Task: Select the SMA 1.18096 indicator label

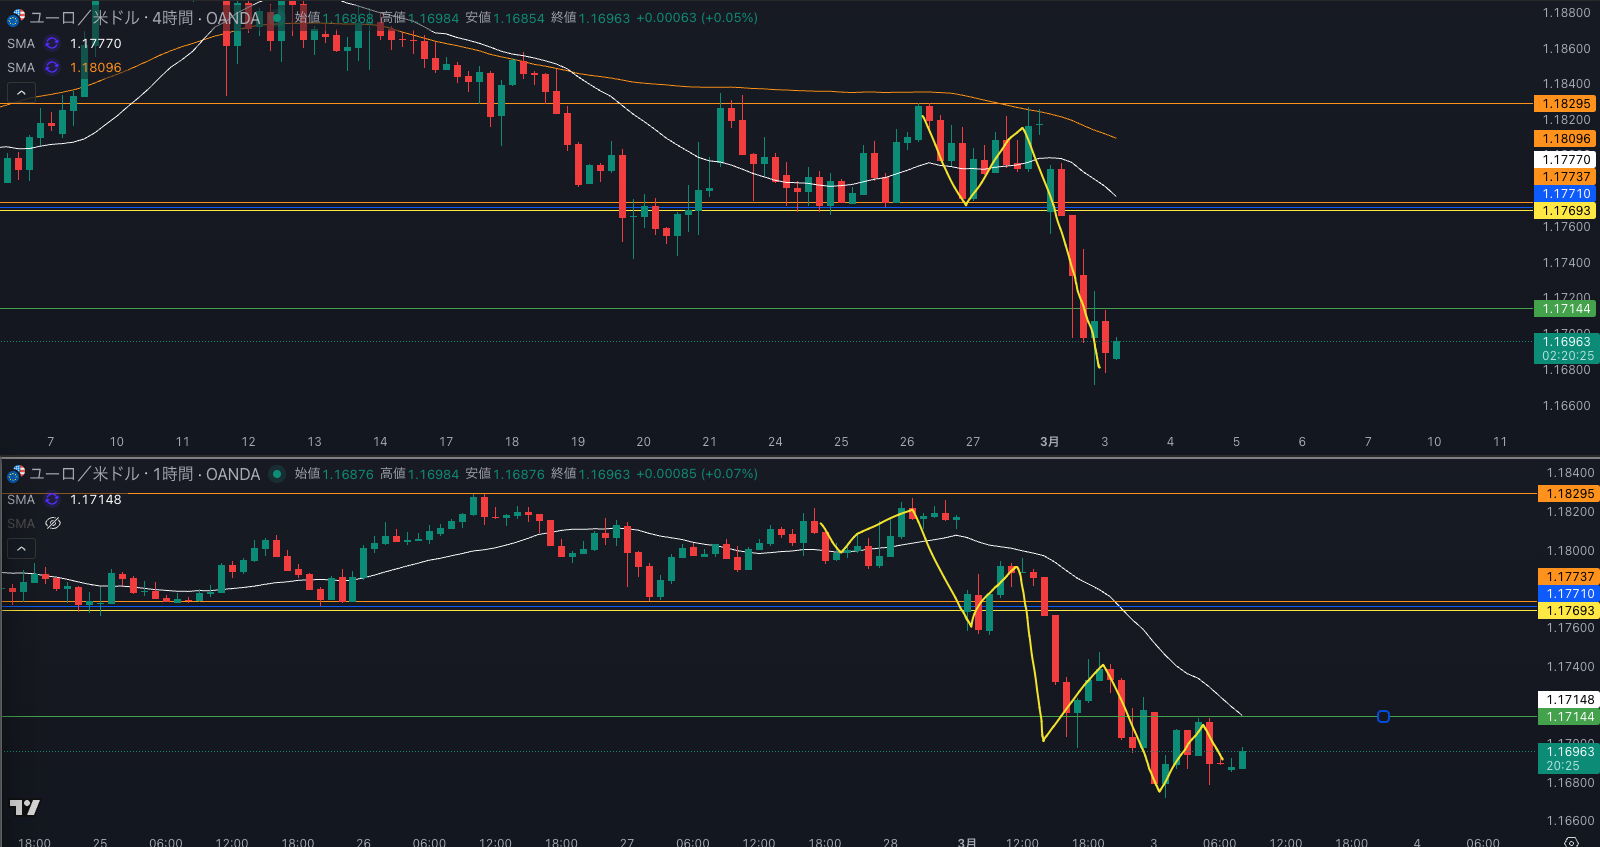Action: [21, 67]
